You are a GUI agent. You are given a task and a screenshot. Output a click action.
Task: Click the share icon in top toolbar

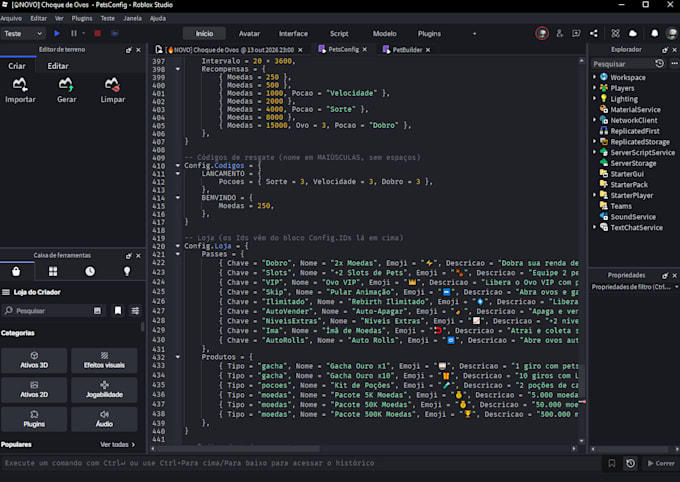coord(594,33)
